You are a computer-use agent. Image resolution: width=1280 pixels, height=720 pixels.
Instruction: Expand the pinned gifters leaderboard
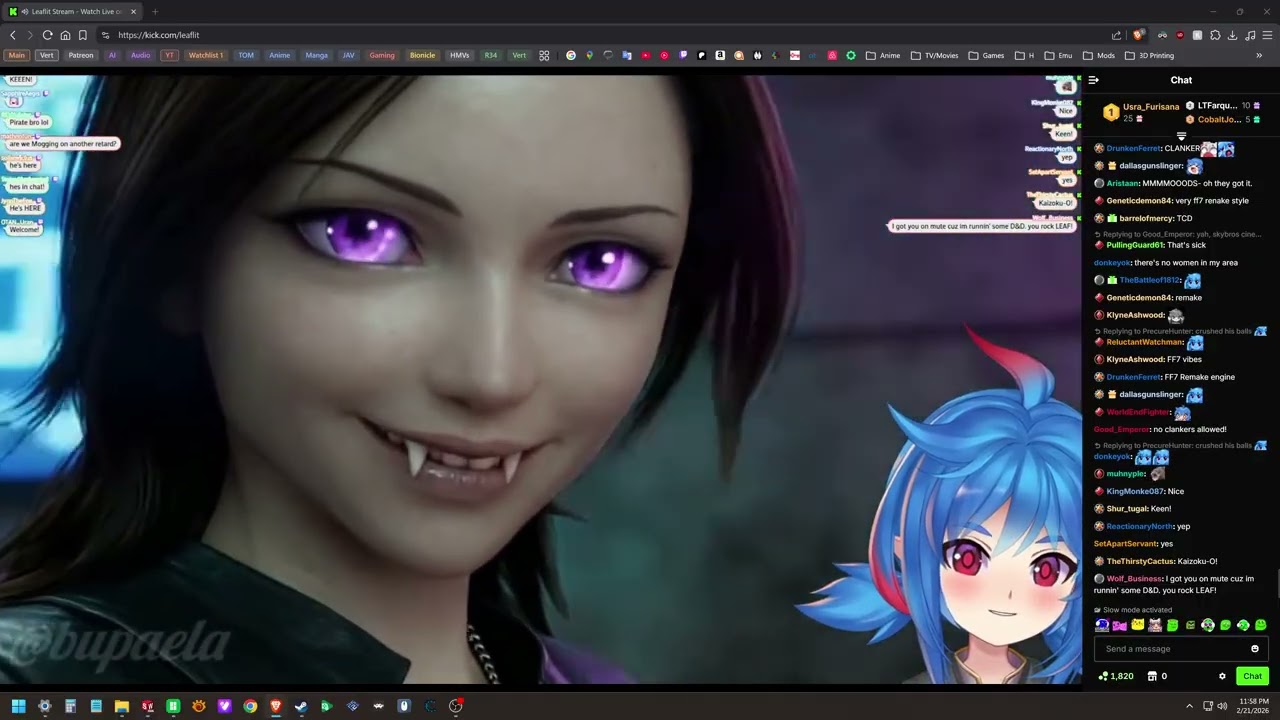pos(1181,136)
